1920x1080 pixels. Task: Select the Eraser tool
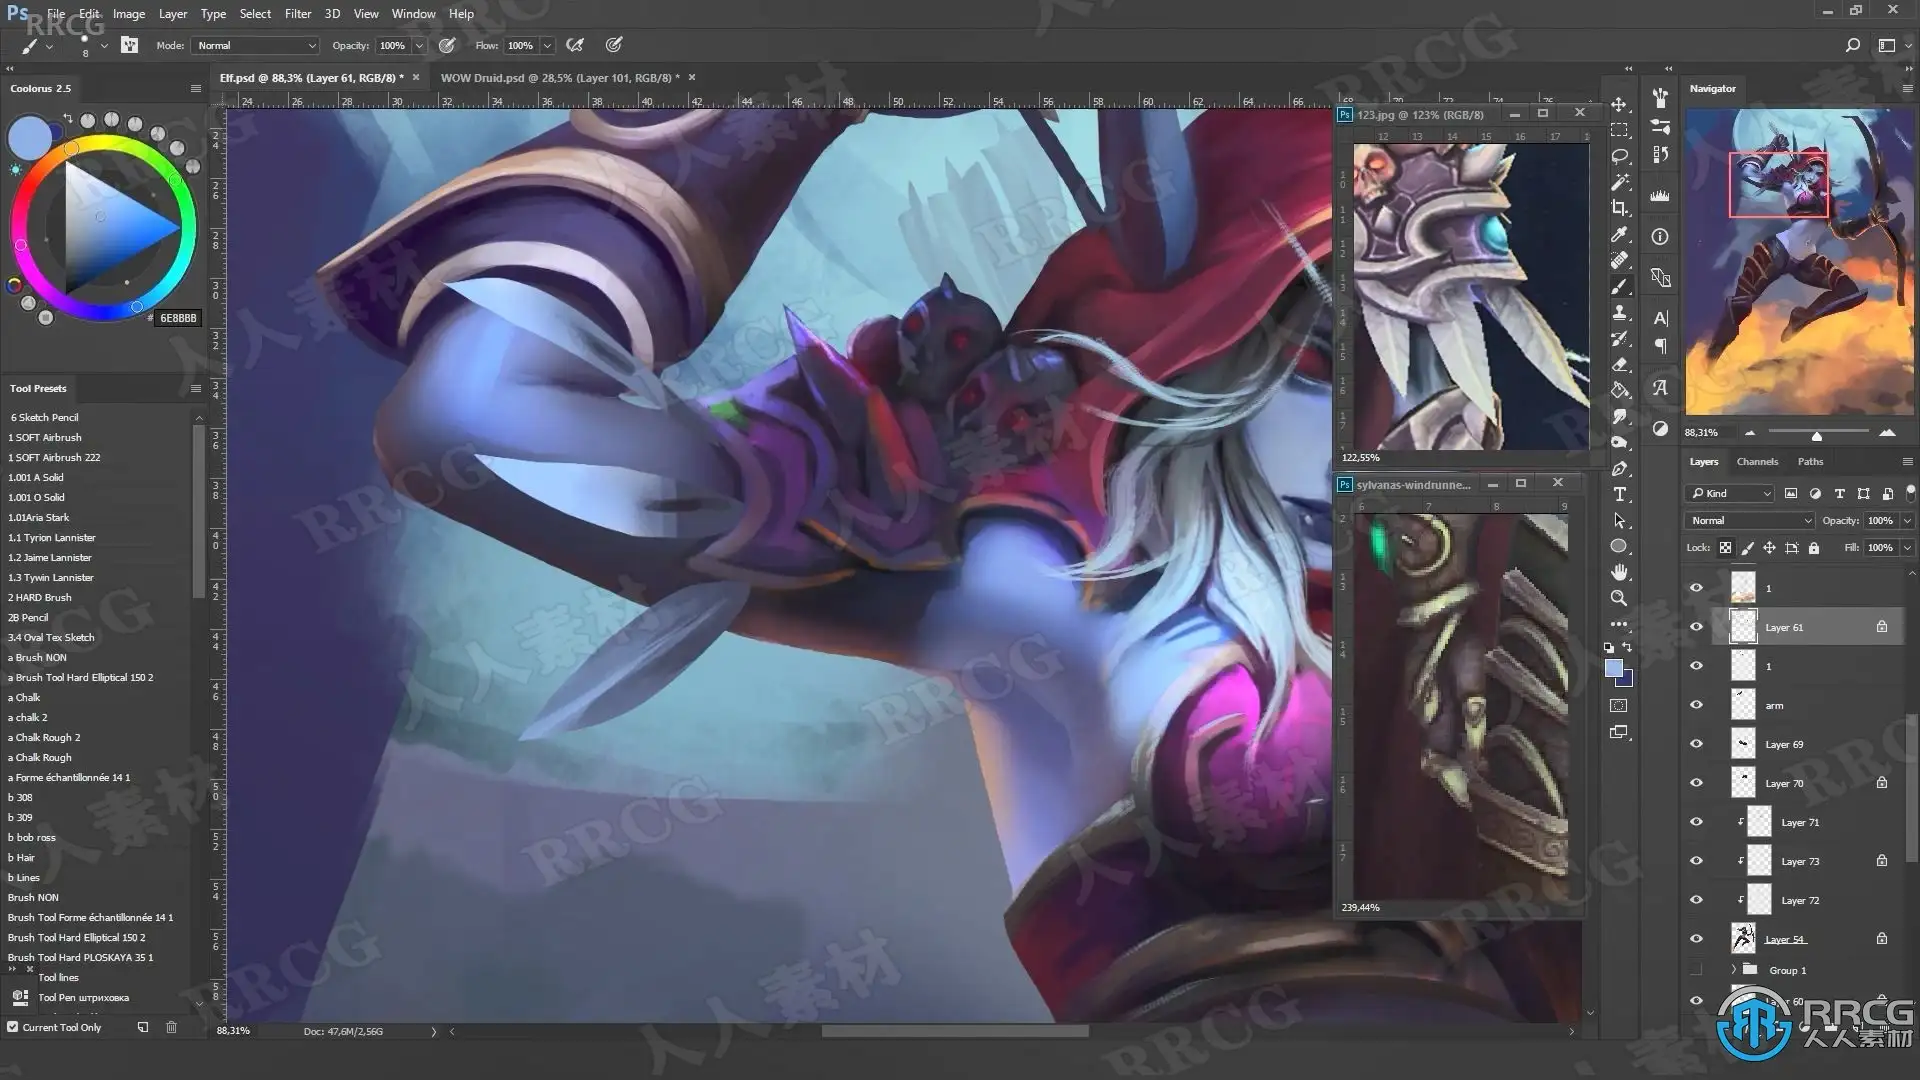[1619, 365]
